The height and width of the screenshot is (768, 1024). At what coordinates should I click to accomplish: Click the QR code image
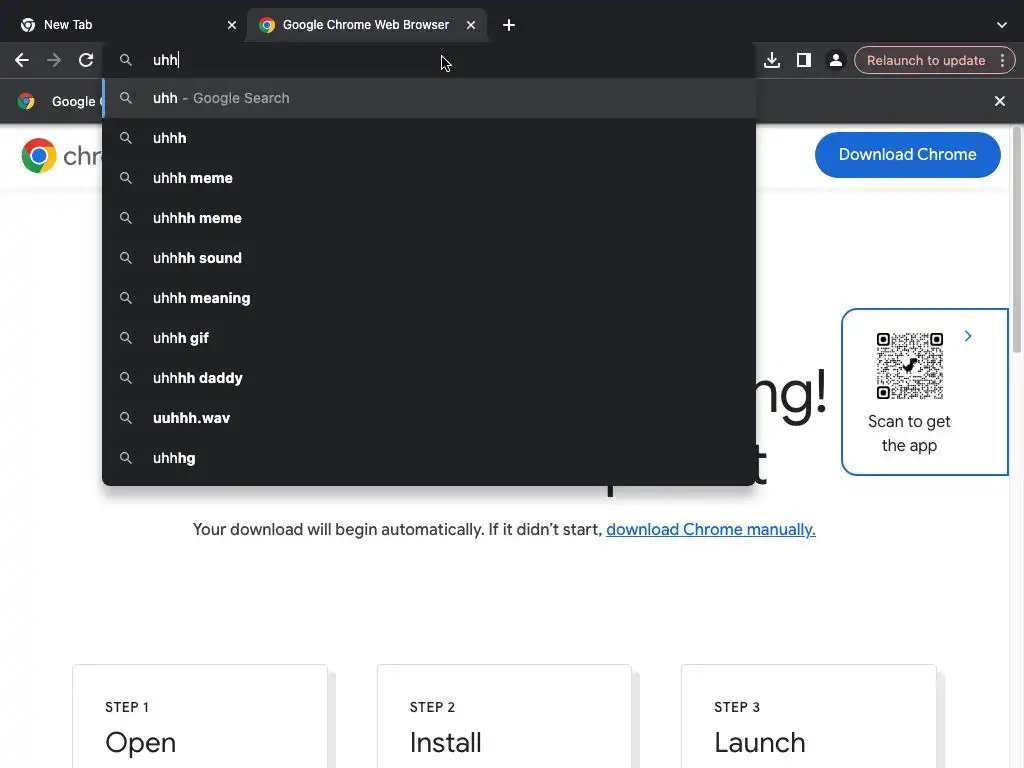(x=909, y=366)
